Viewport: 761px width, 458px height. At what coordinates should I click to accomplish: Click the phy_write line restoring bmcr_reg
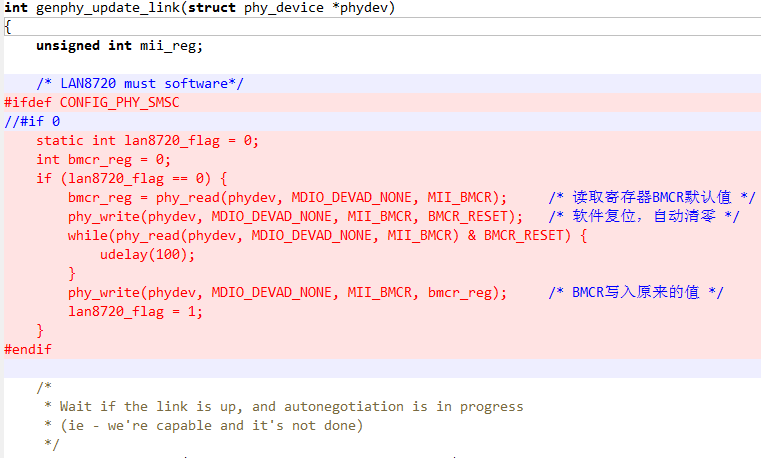pos(287,293)
